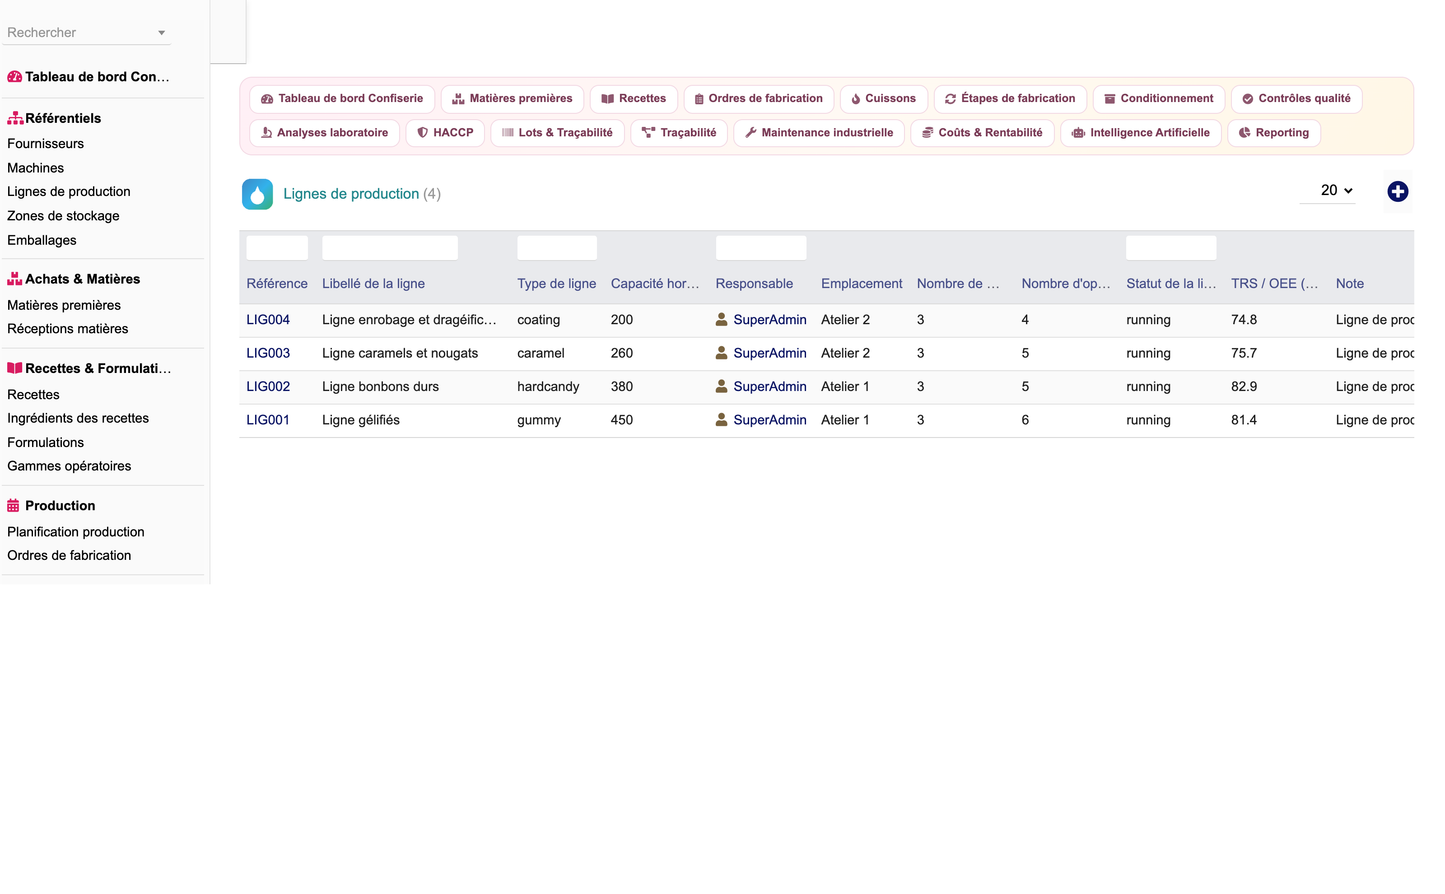Open the LIG002 reference link
Image resolution: width=1445 pixels, height=894 pixels.
[x=268, y=386]
